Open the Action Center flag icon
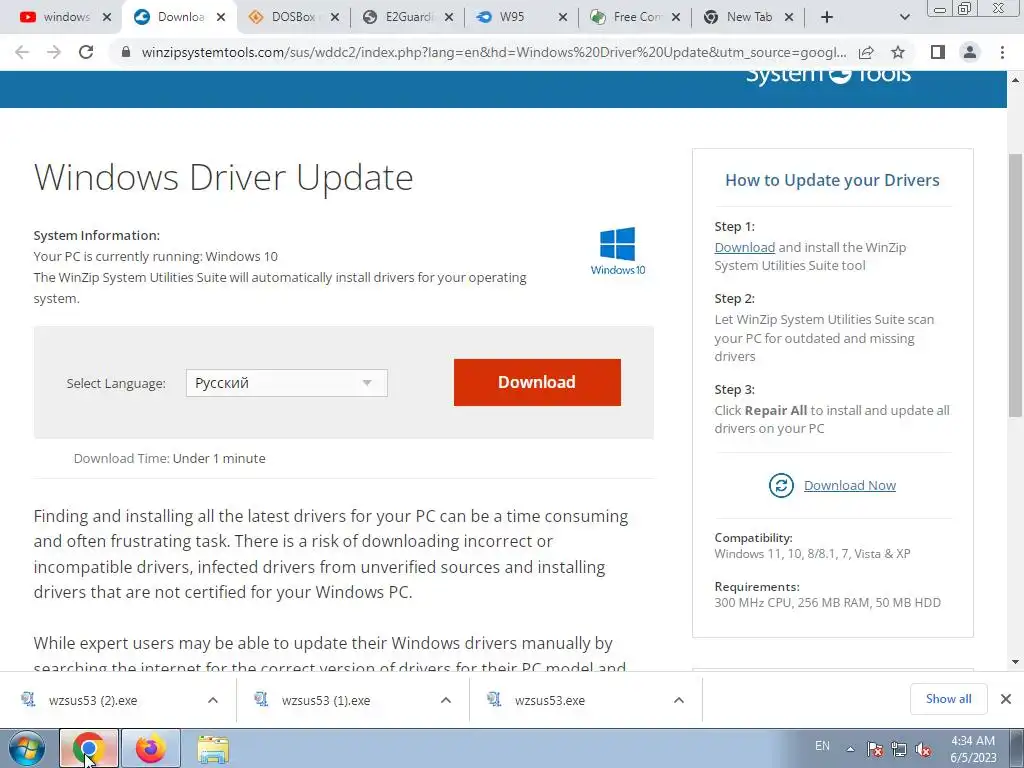 [875, 749]
